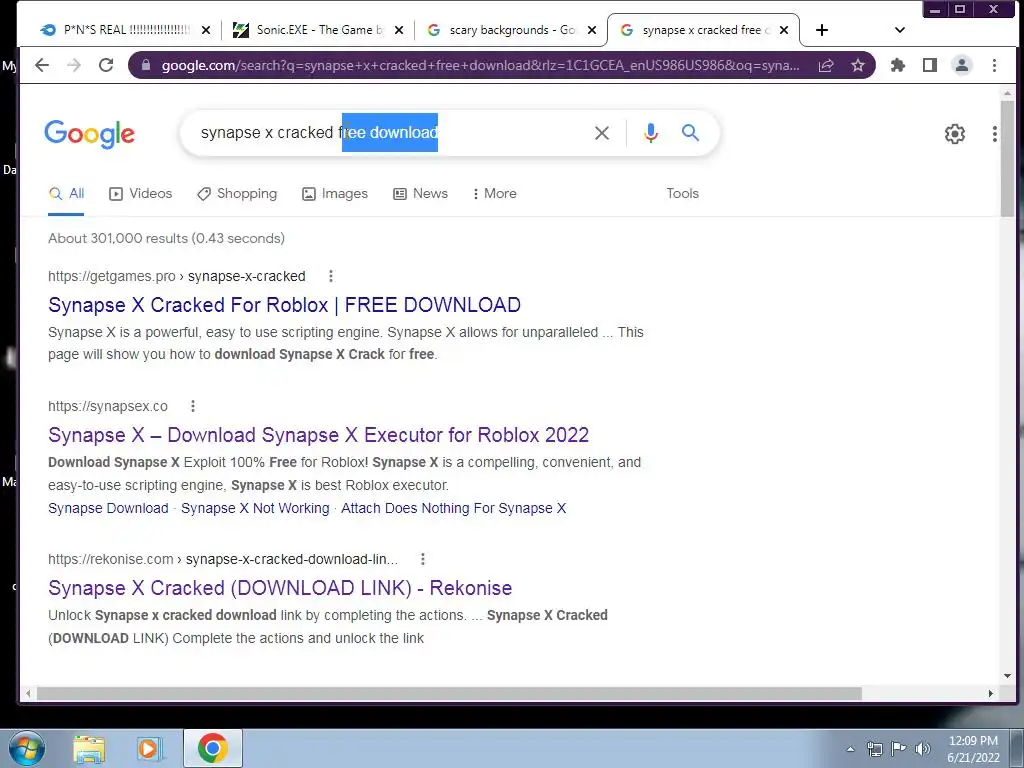Open more options for rekonise.com result

click(423, 559)
